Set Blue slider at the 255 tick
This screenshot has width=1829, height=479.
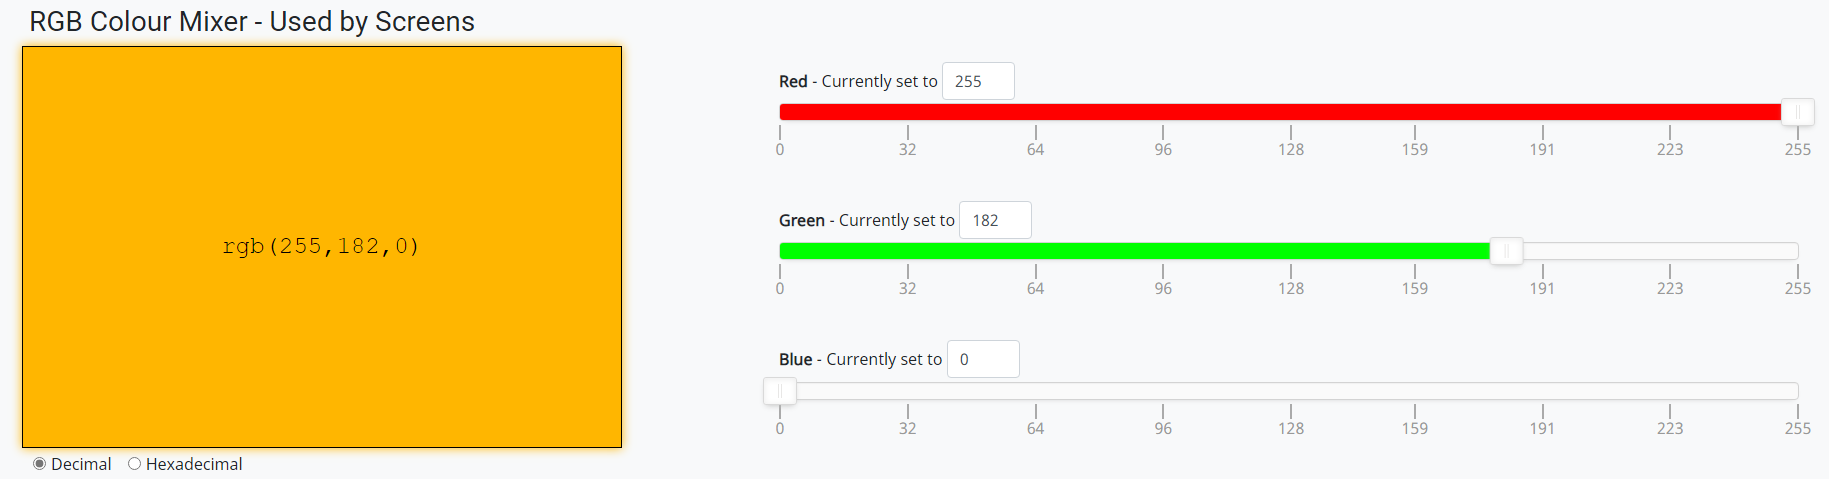click(x=1797, y=391)
